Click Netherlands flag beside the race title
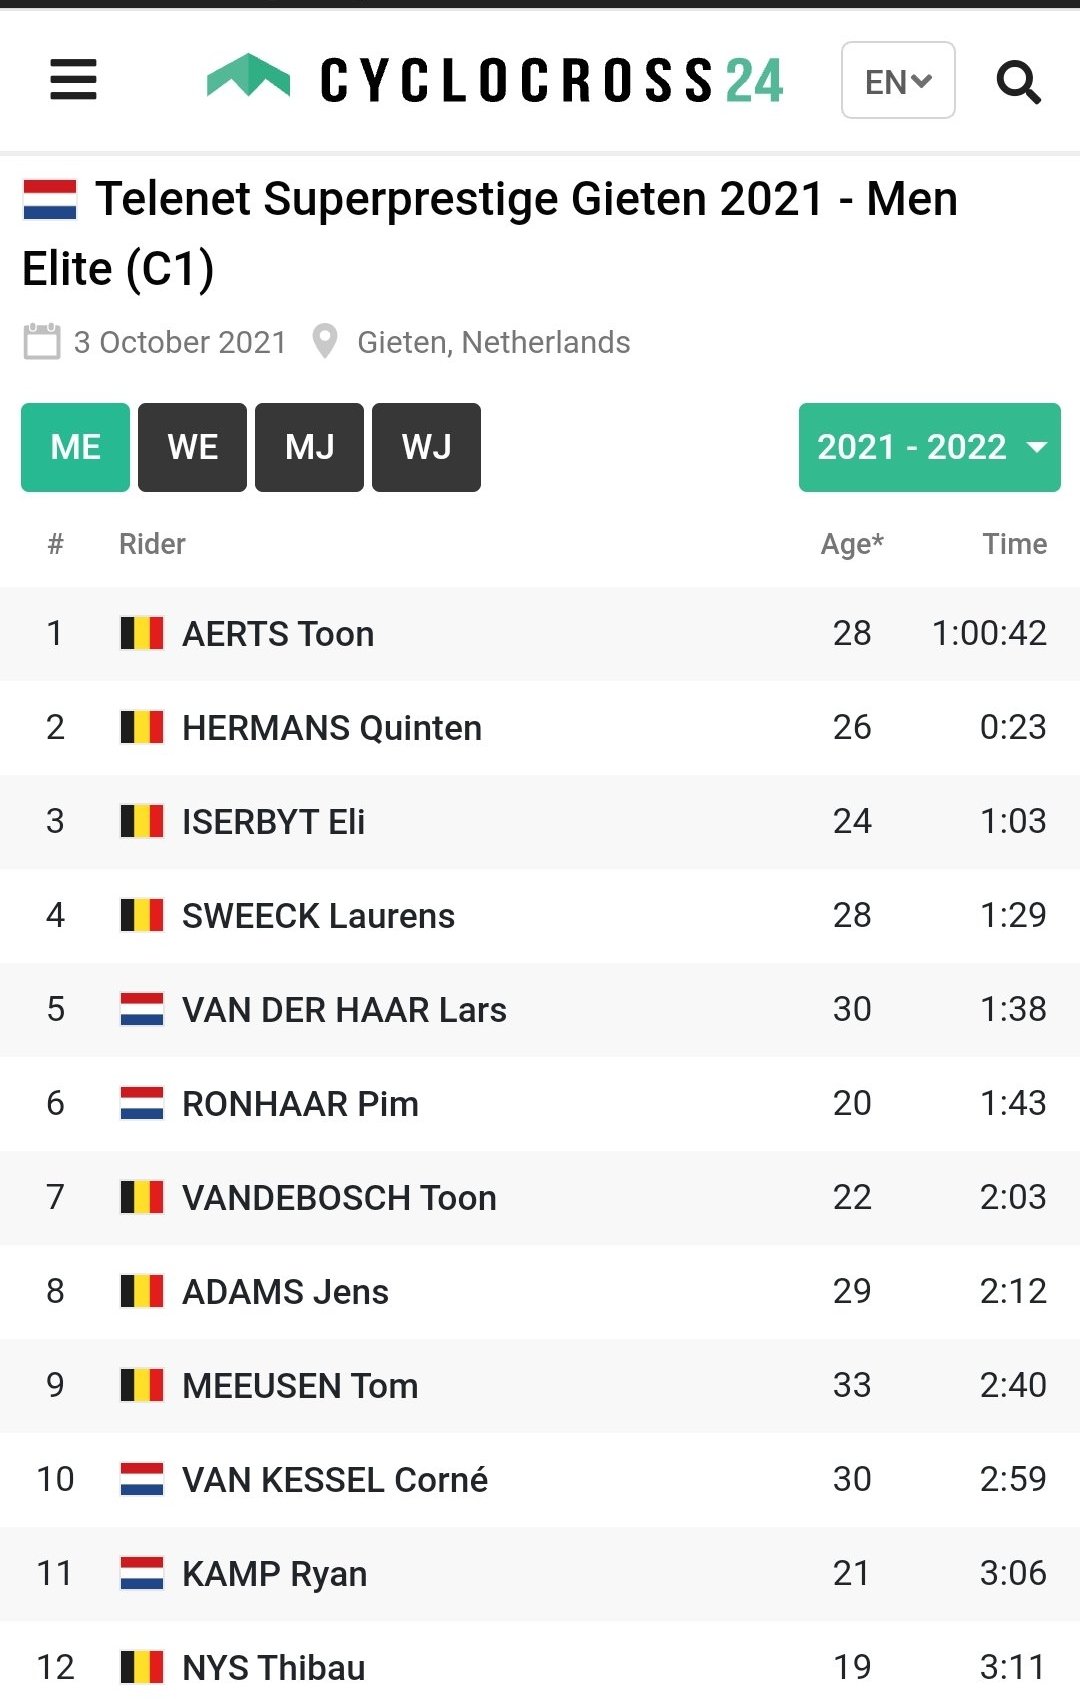The height and width of the screenshot is (1699, 1080). click(50, 199)
